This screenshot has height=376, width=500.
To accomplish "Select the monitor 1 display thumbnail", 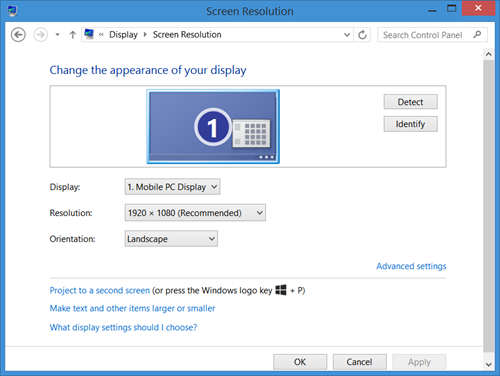I will coord(213,127).
